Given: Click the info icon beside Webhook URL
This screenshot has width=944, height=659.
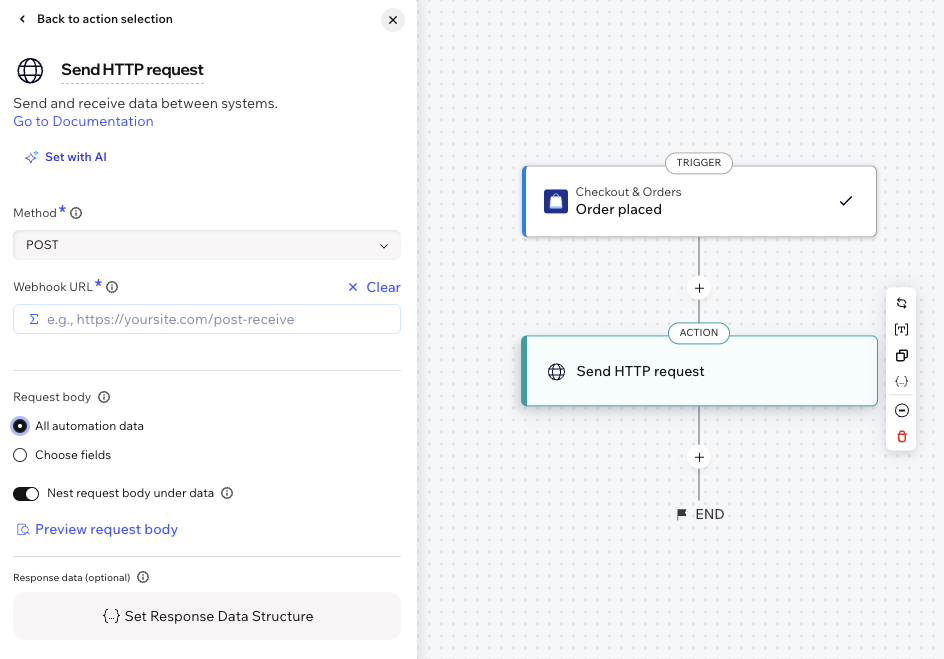Looking at the screenshot, I should (112, 287).
